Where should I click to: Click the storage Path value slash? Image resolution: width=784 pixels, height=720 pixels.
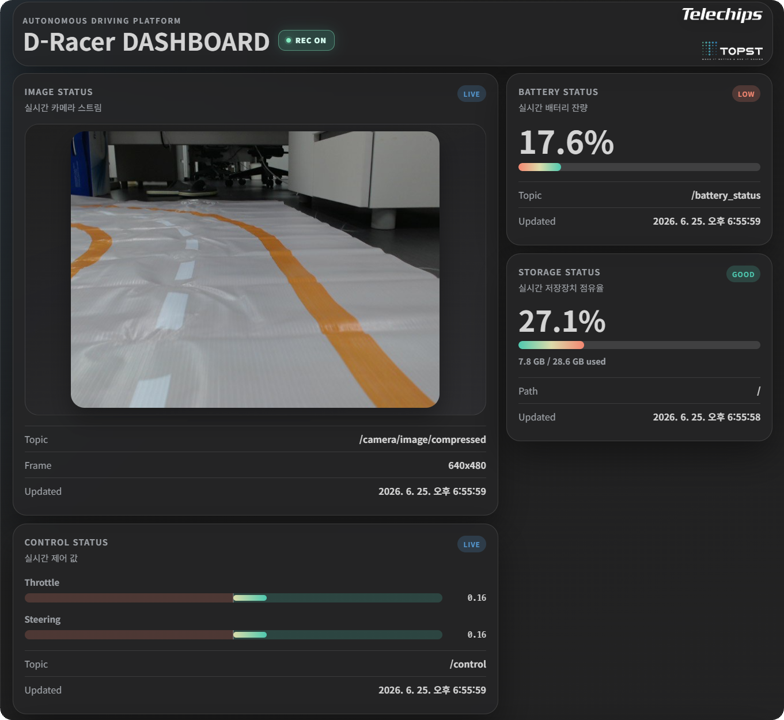(x=758, y=391)
